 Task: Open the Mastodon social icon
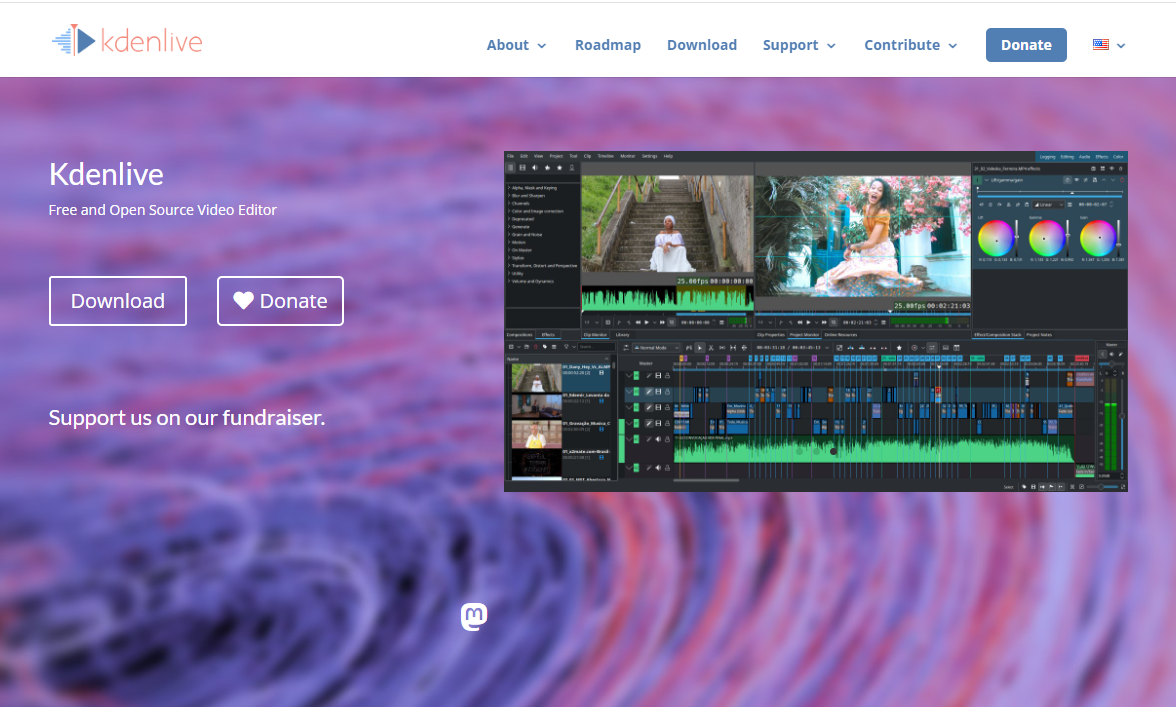(x=474, y=617)
